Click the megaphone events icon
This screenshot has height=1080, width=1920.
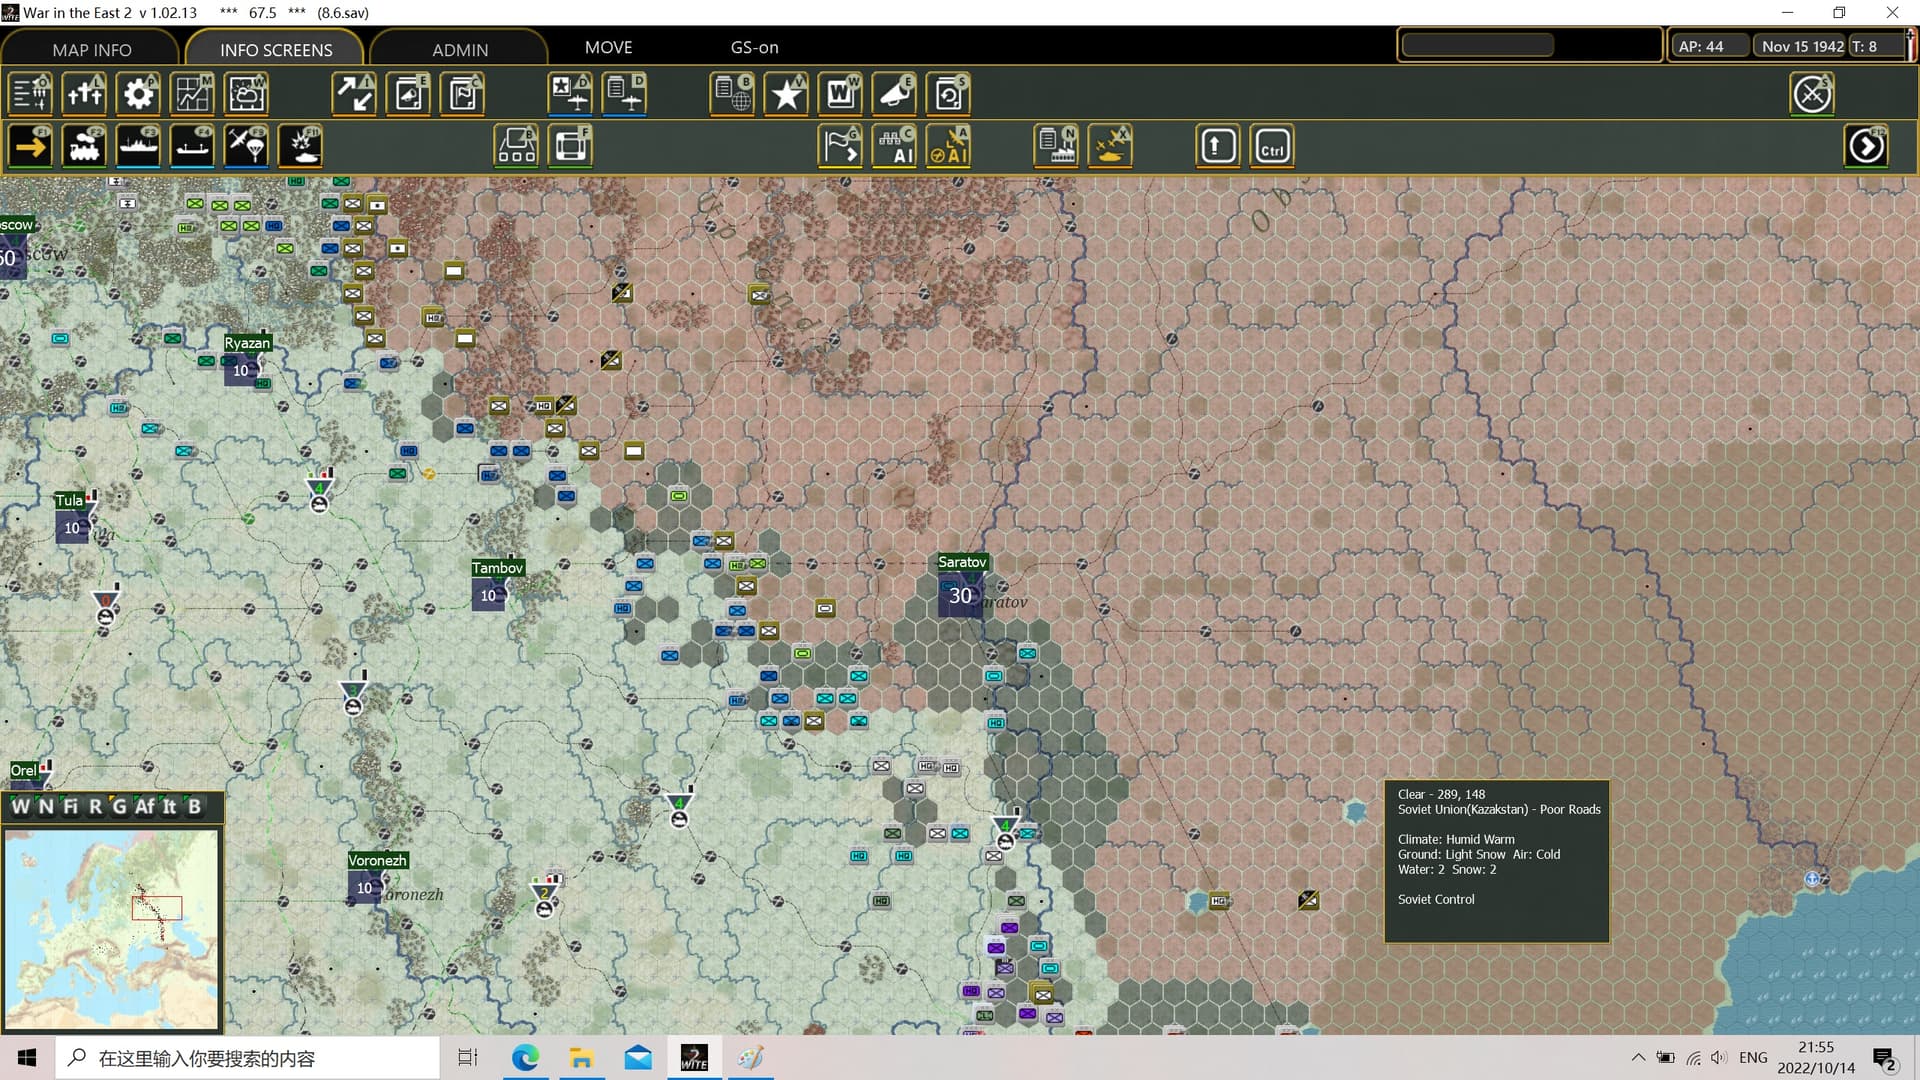coord(895,94)
